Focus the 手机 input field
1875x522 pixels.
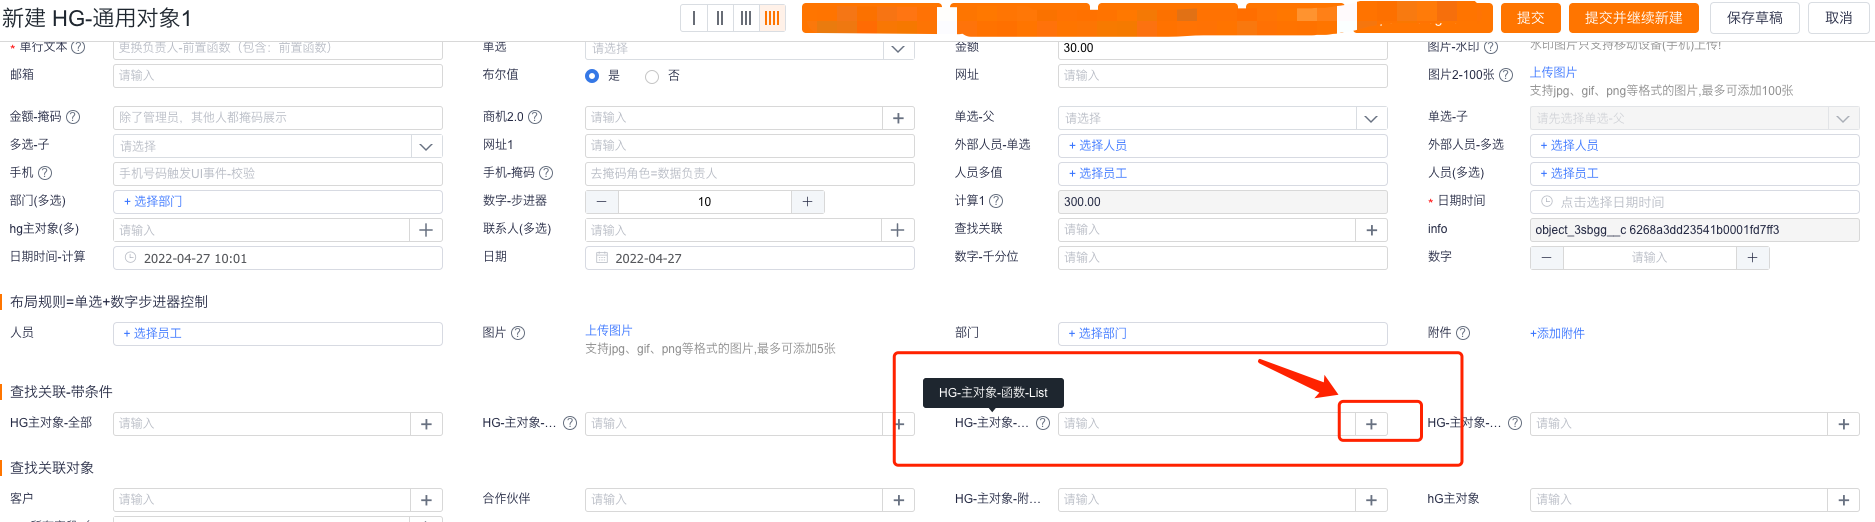pos(278,174)
